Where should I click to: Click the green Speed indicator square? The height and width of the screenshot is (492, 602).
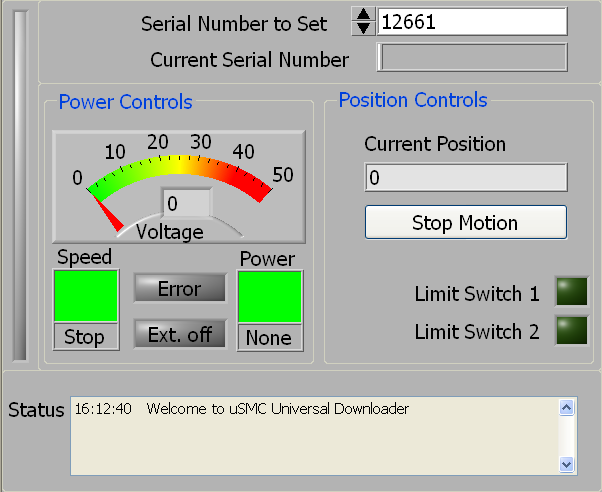85,296
